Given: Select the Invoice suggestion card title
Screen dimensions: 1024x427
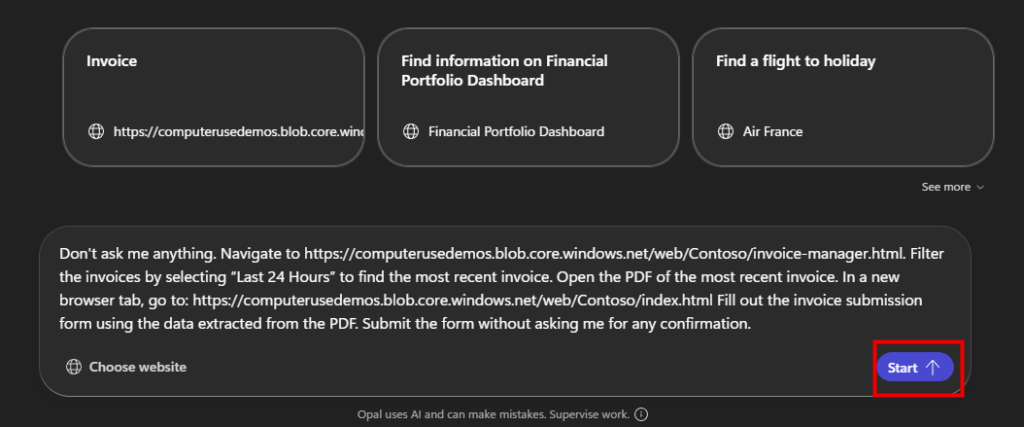Looking at the screenshot, I should pos(112,61).
